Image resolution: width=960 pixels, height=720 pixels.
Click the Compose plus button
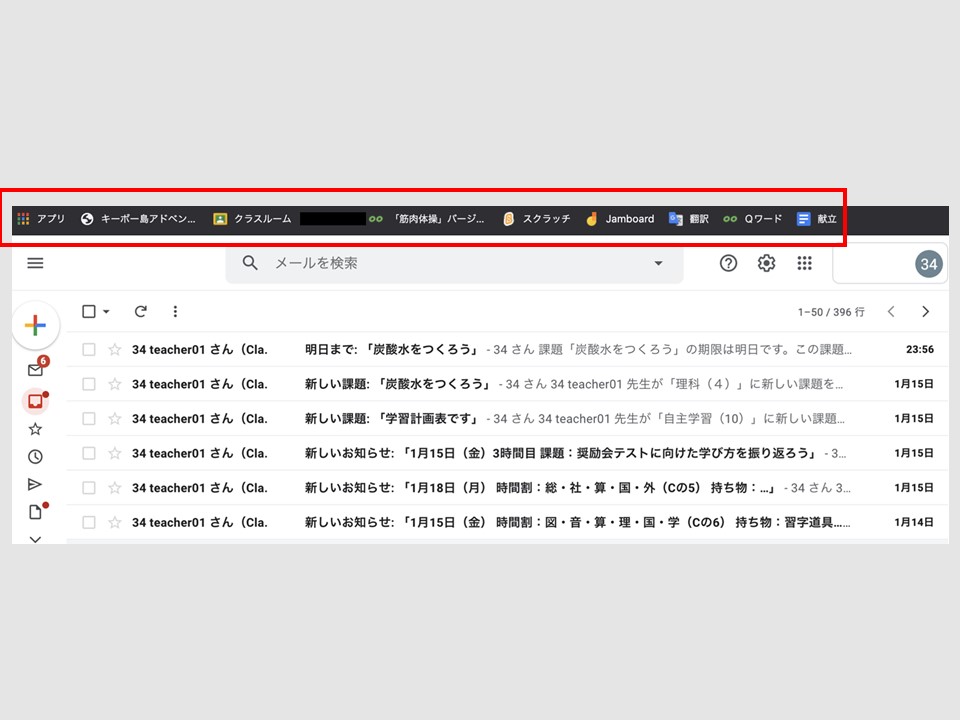(x=35, y=325)
